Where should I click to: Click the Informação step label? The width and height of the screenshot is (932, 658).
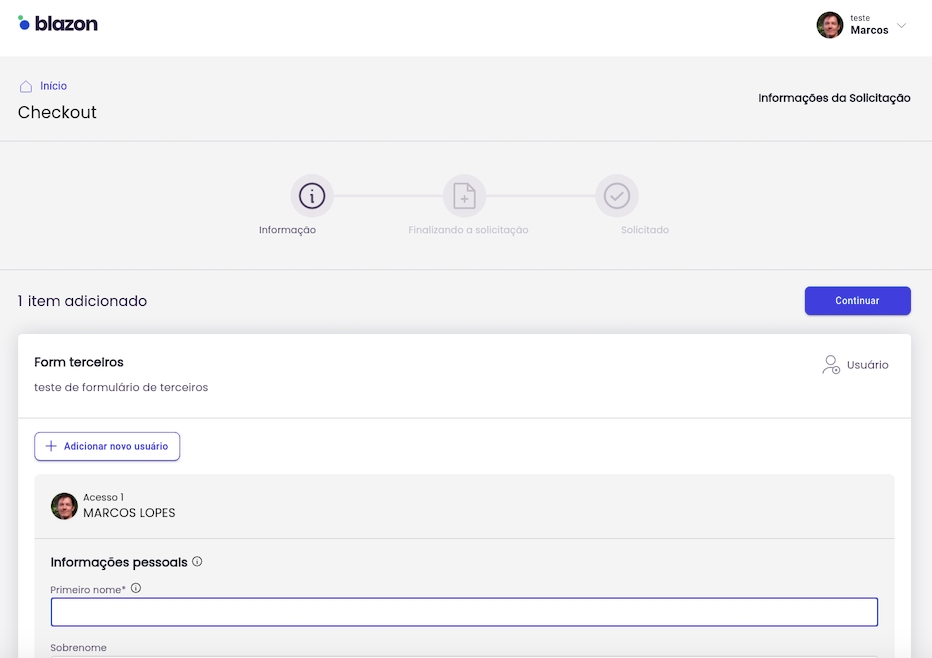[287, 230]
